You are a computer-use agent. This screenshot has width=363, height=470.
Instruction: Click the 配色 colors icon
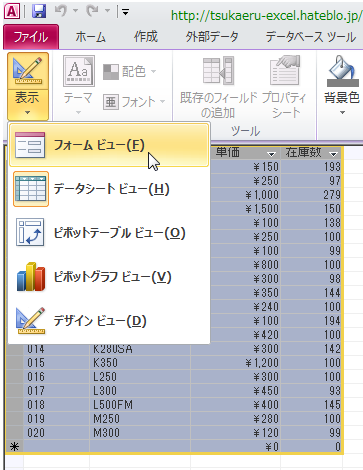(x=111, y=72)
